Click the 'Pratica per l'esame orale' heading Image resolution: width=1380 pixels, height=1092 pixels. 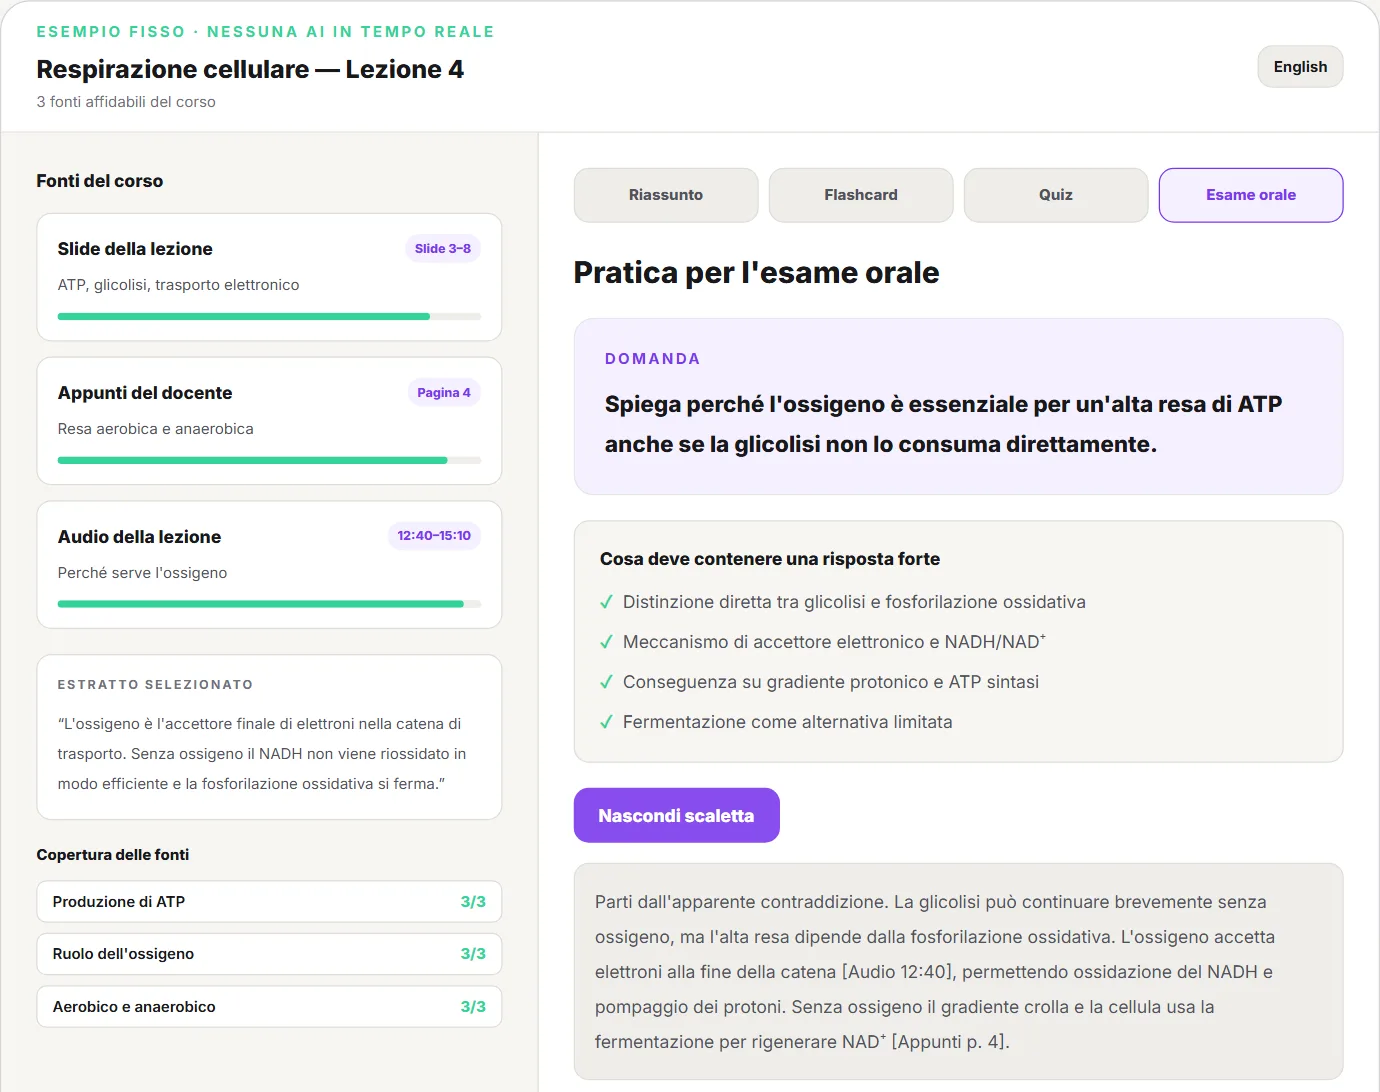(x=756, y=272)
